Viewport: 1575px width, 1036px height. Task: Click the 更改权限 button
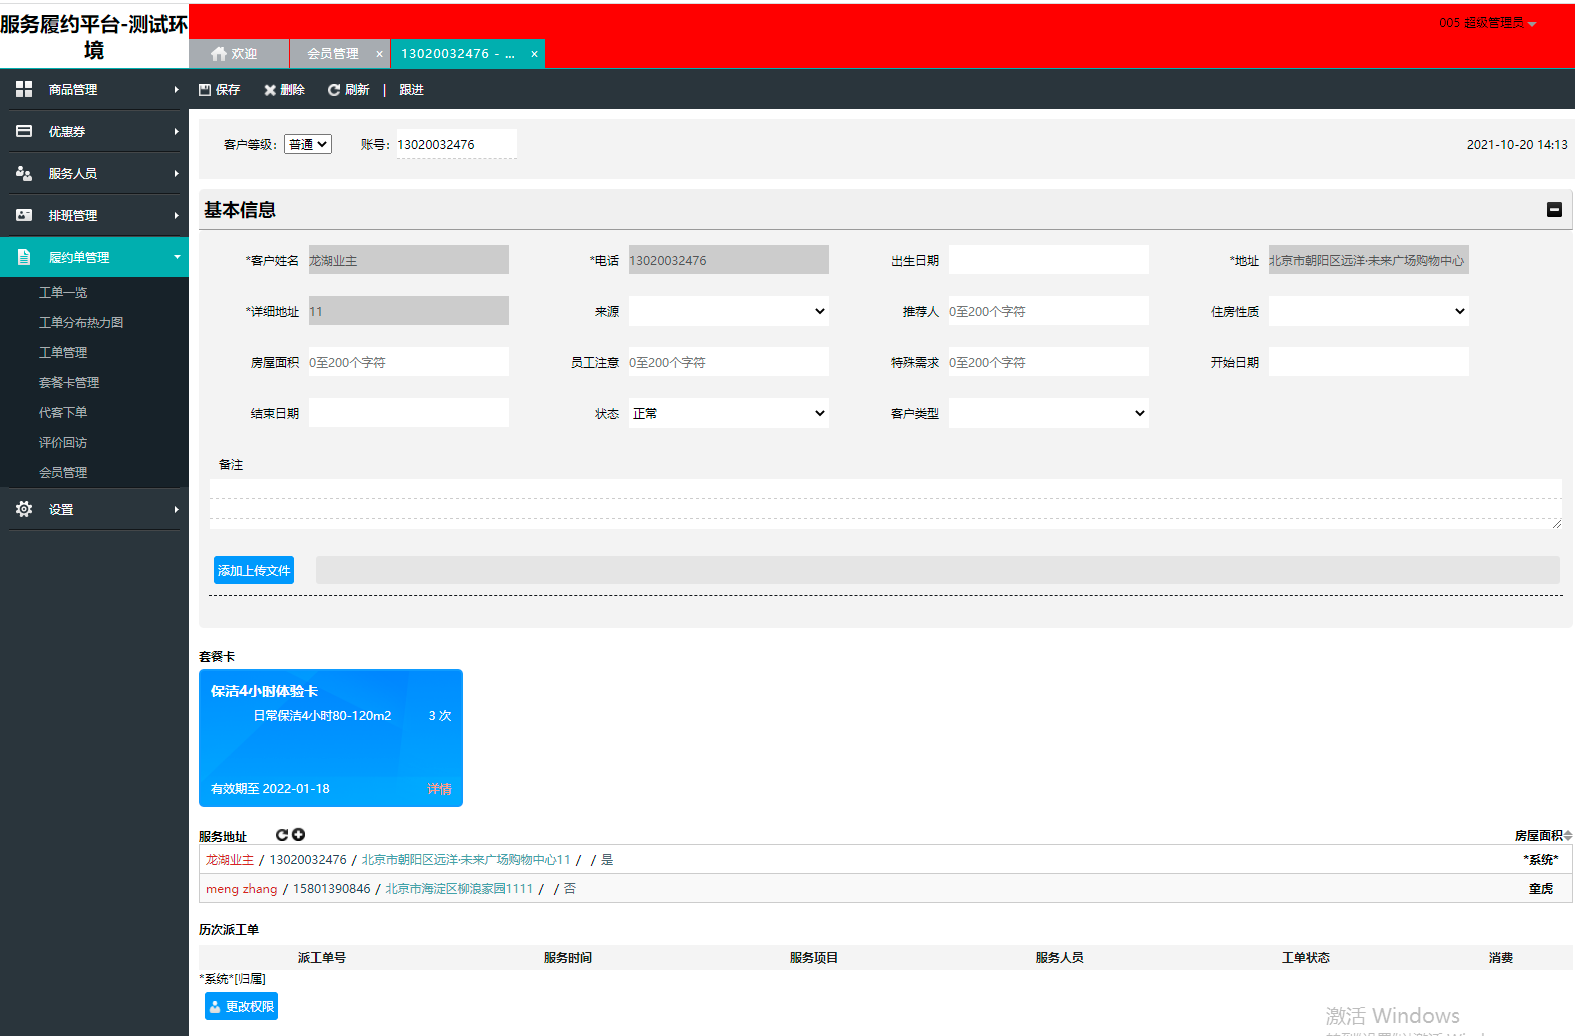pyautogui.click(x=241, y=1006)
